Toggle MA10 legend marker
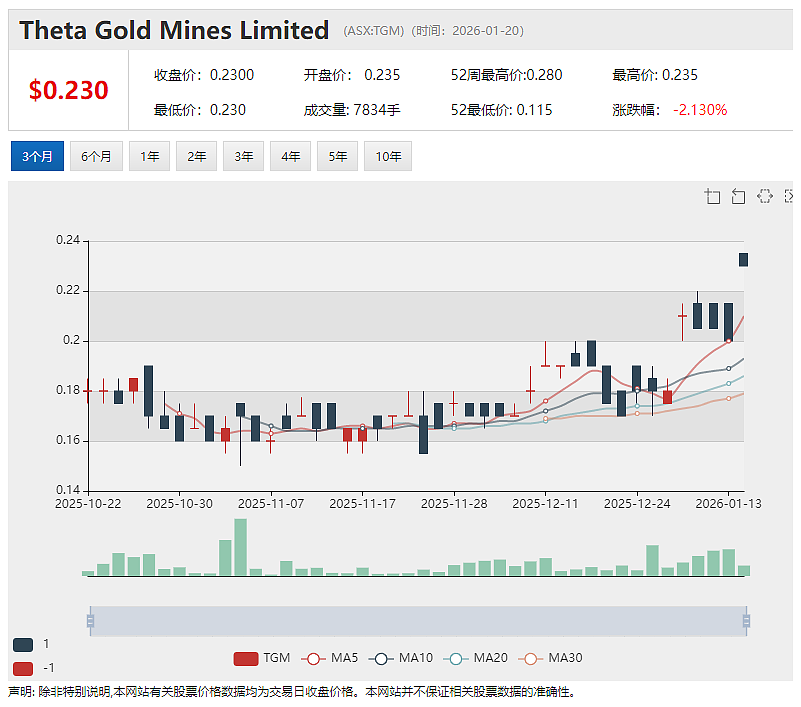This screenshot has height=707, width=801. (381, 658)
